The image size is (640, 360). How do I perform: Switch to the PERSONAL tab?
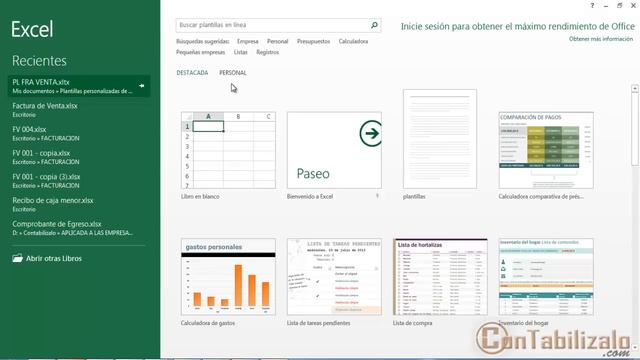(233, 73)
